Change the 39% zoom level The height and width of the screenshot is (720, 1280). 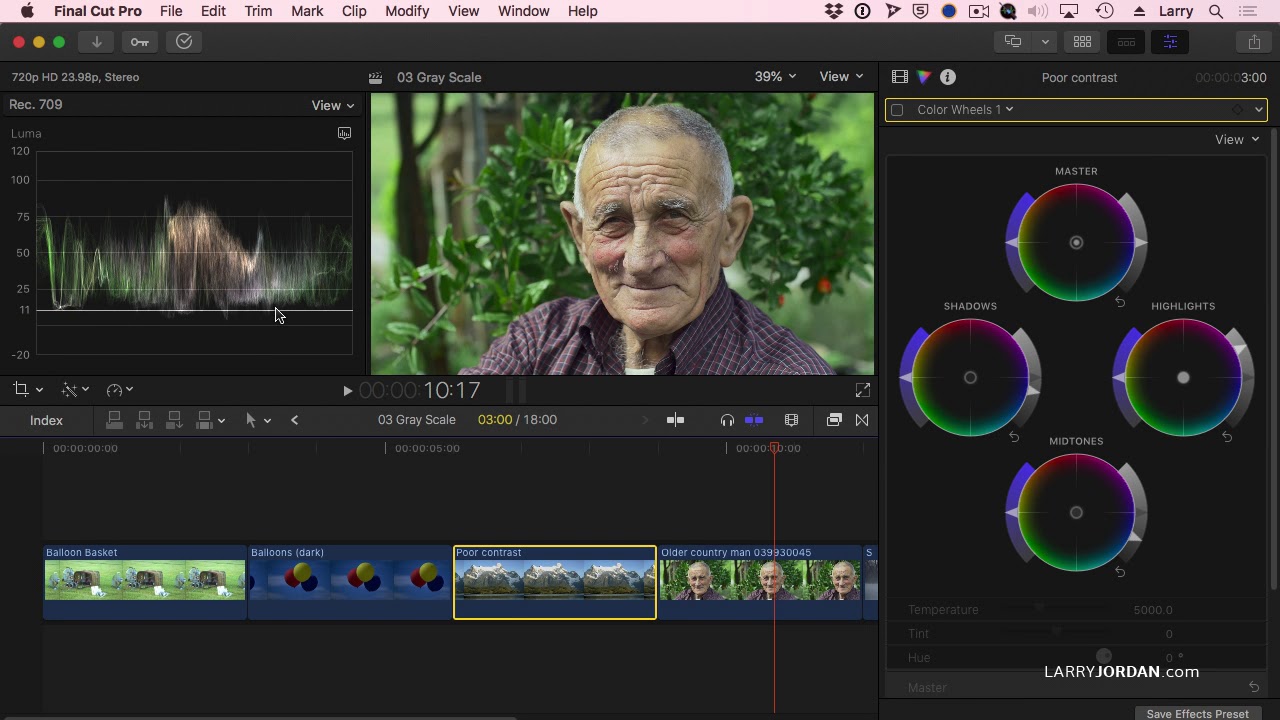point(775,77)
